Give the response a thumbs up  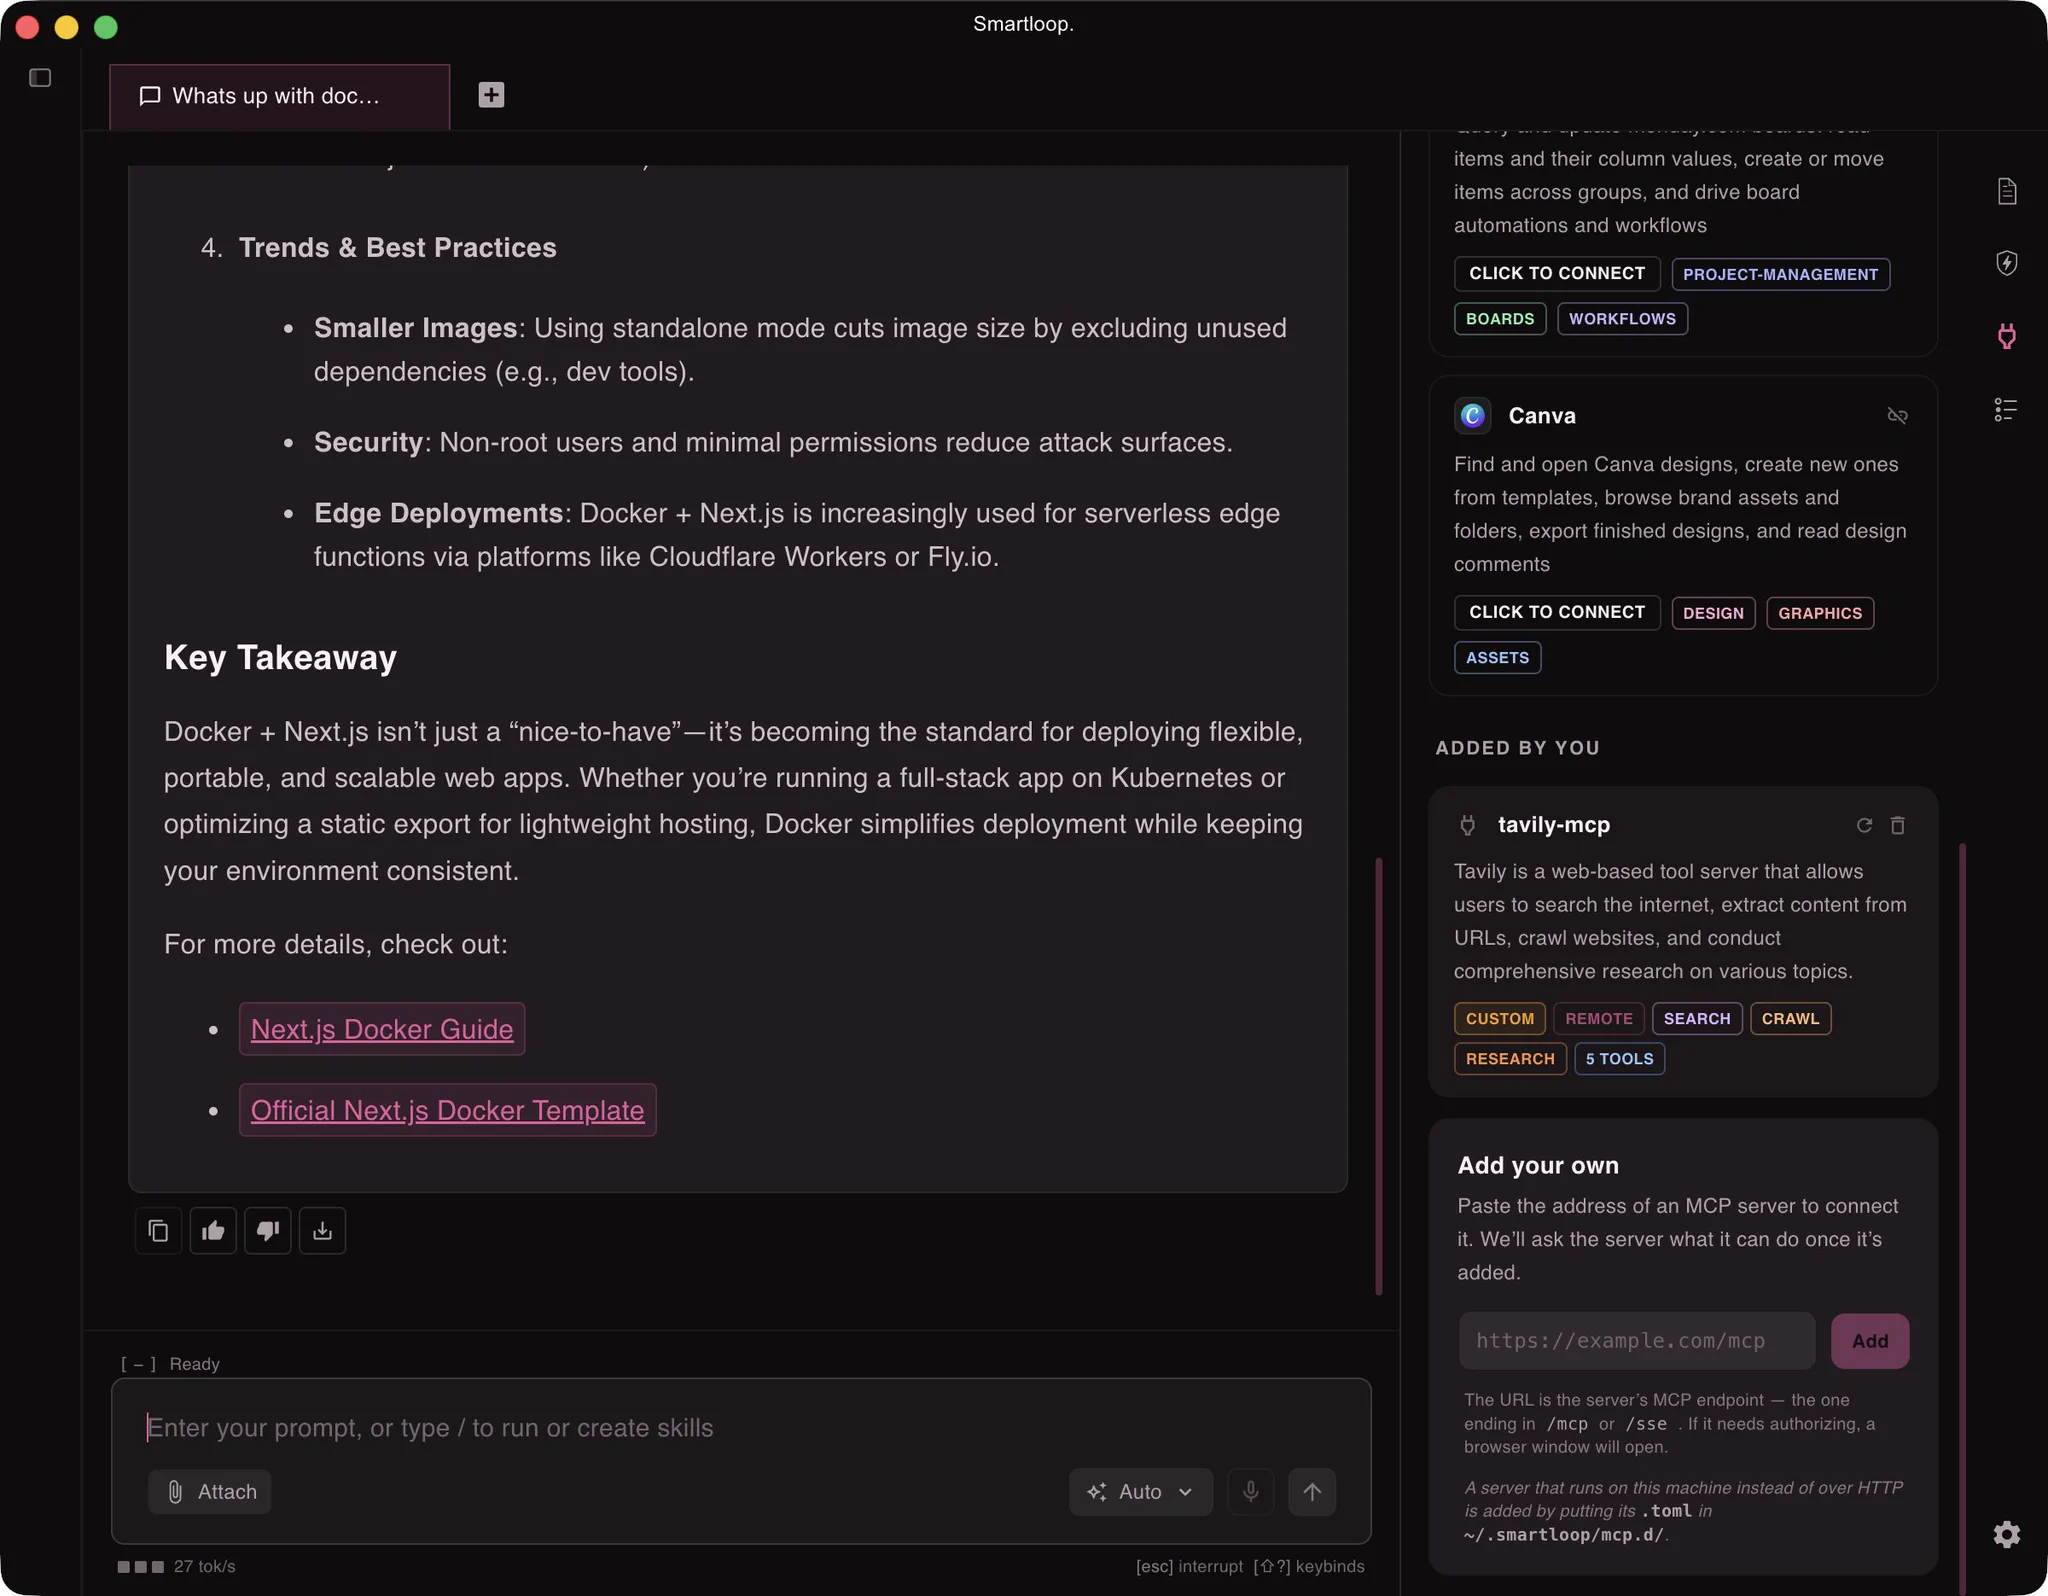213,1230
